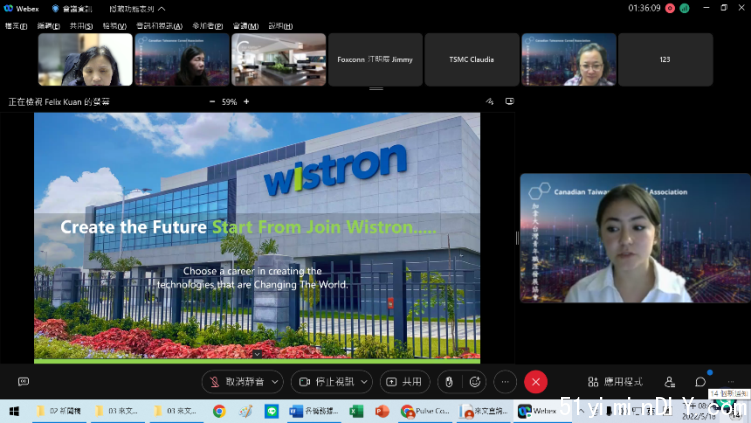The height and width of the screenshot is (423, 751).
Task: Click the shared content layout icon
Action: point(510,102)
